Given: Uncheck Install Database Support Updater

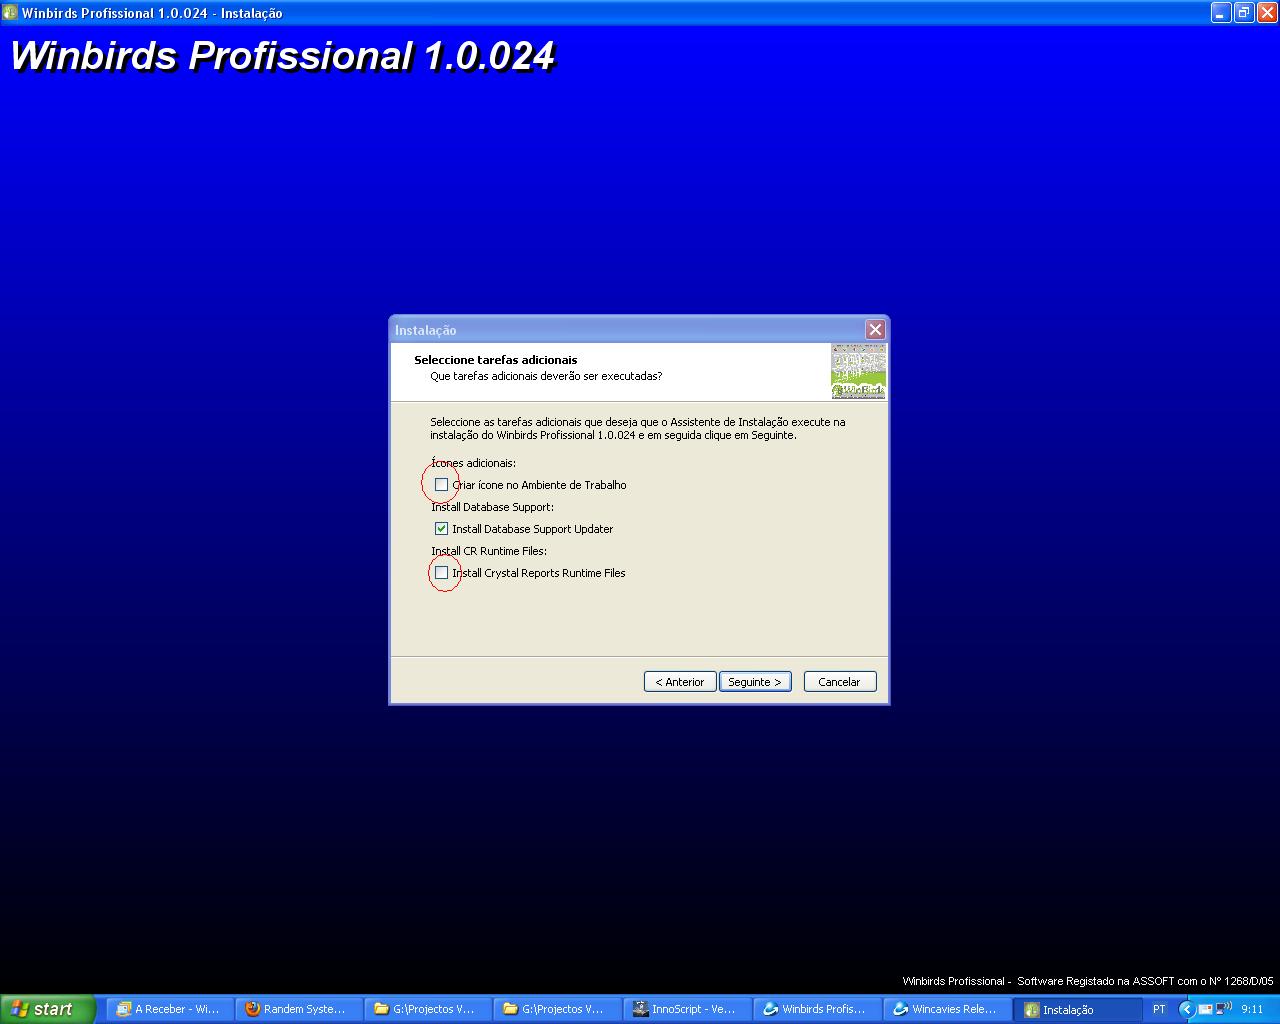Looking at the screenshot, I should pyautogui.click(x=441, y=529).
